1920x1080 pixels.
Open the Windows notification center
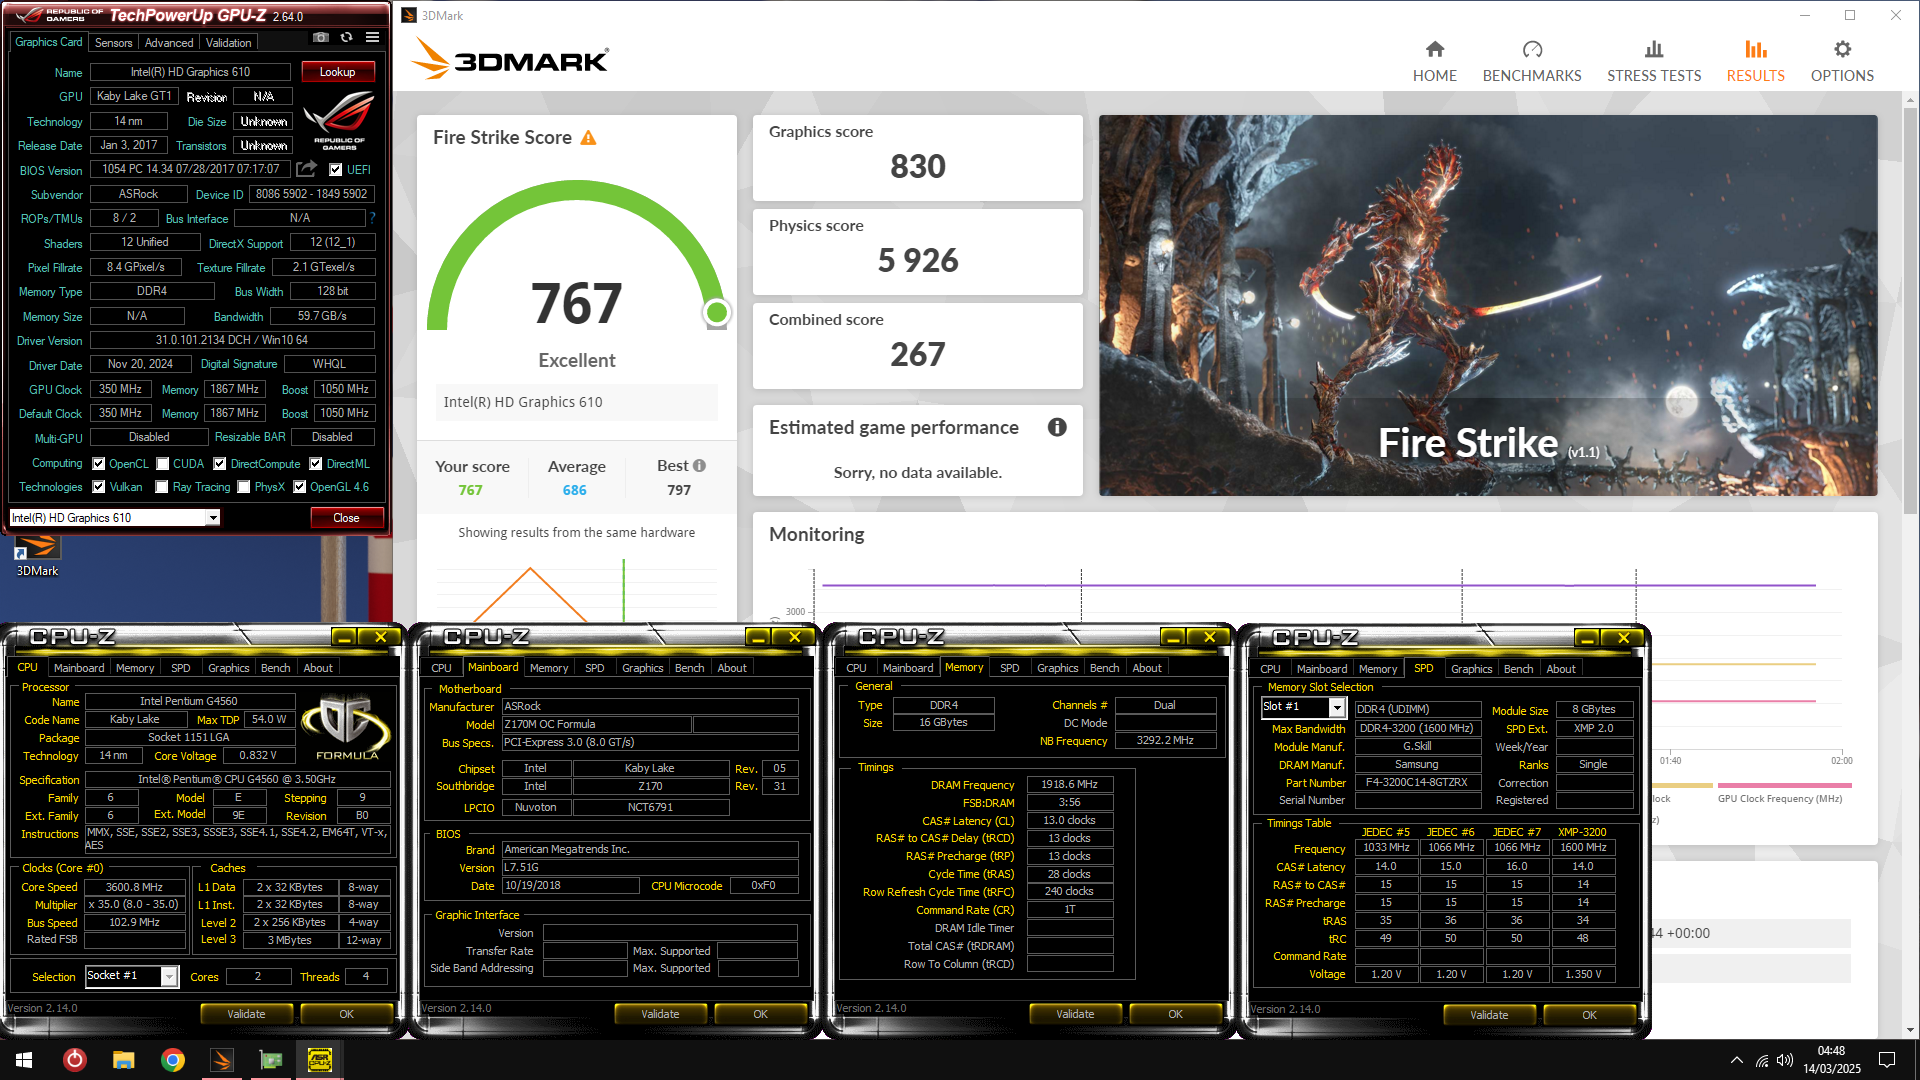(x=1887, y=1060)
